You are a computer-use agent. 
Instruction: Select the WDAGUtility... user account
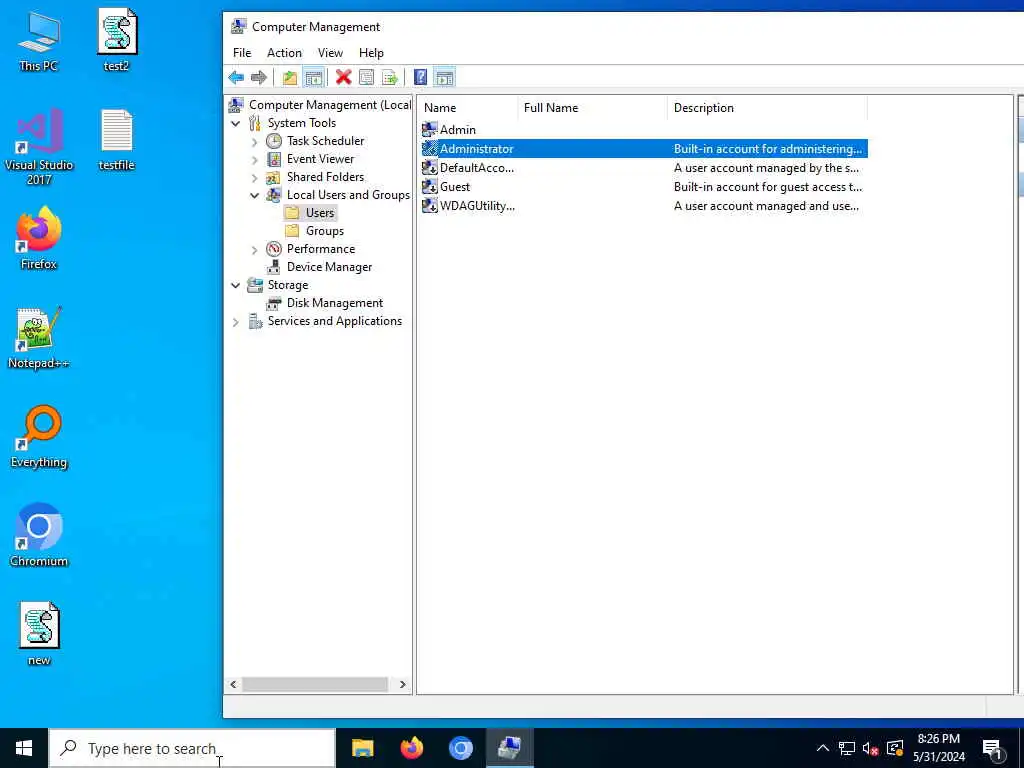click(x=468, y=206)
